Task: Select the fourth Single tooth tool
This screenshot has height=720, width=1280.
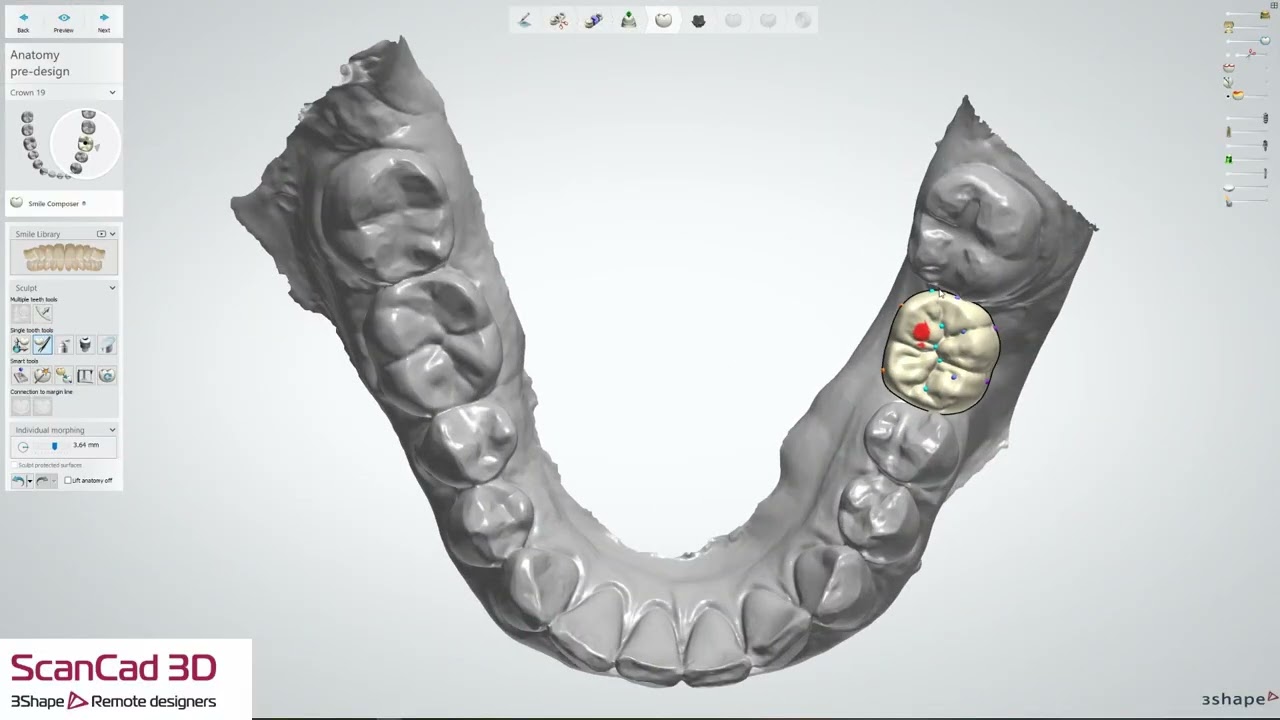Action: click(85, 345)
